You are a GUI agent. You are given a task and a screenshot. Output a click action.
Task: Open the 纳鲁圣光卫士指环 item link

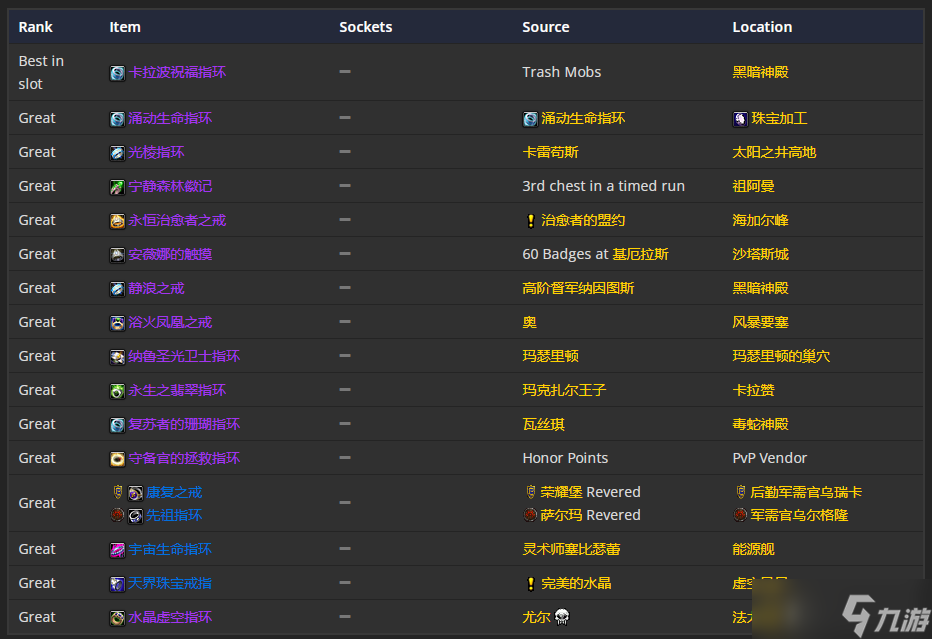[x=184, y=357]
